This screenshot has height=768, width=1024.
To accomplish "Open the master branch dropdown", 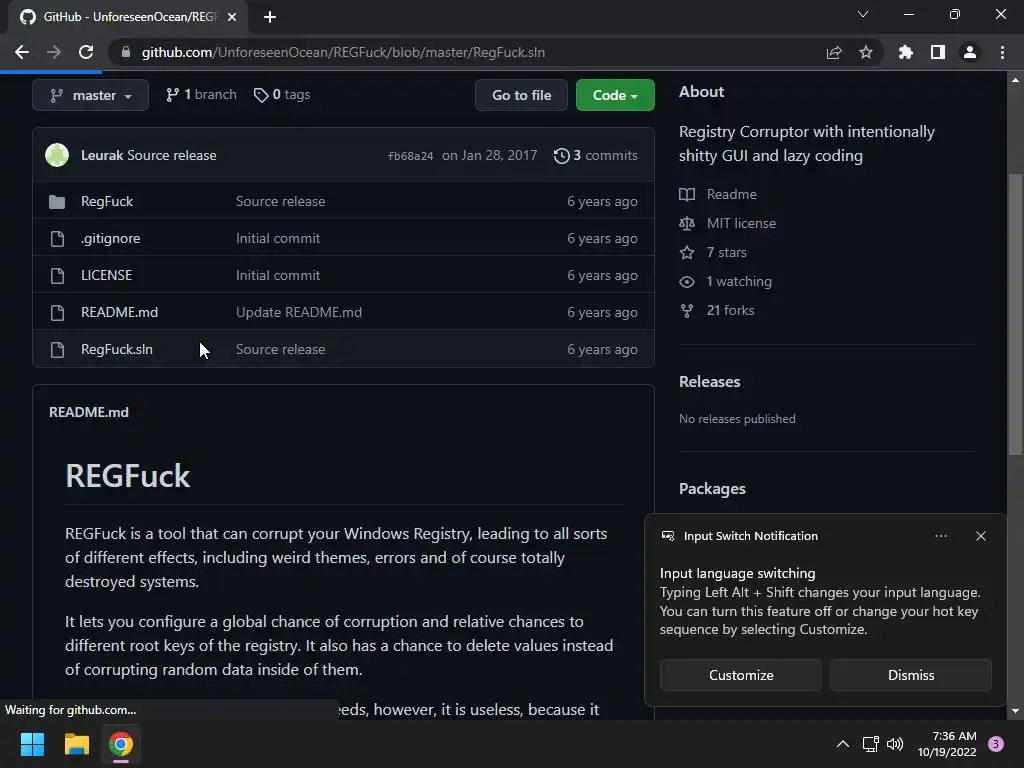I will (x=91, y=95).
